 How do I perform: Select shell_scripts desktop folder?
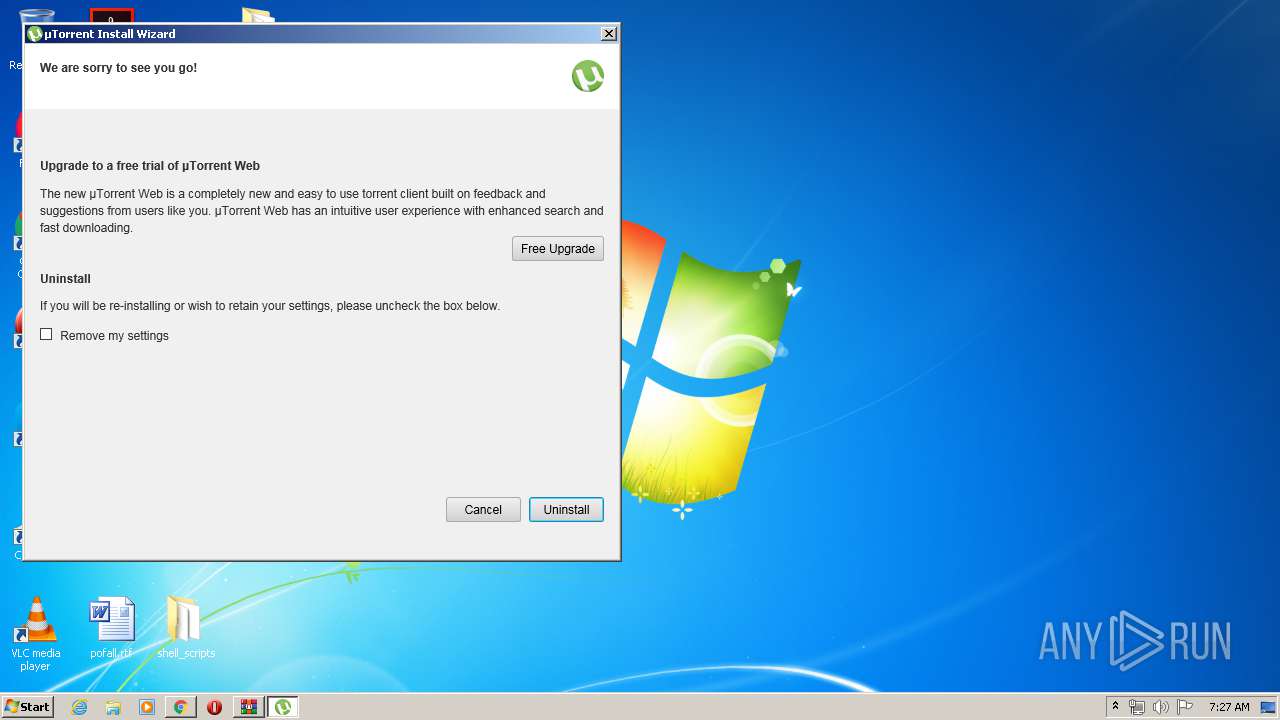pyautogui.click(x=185, y=628)
